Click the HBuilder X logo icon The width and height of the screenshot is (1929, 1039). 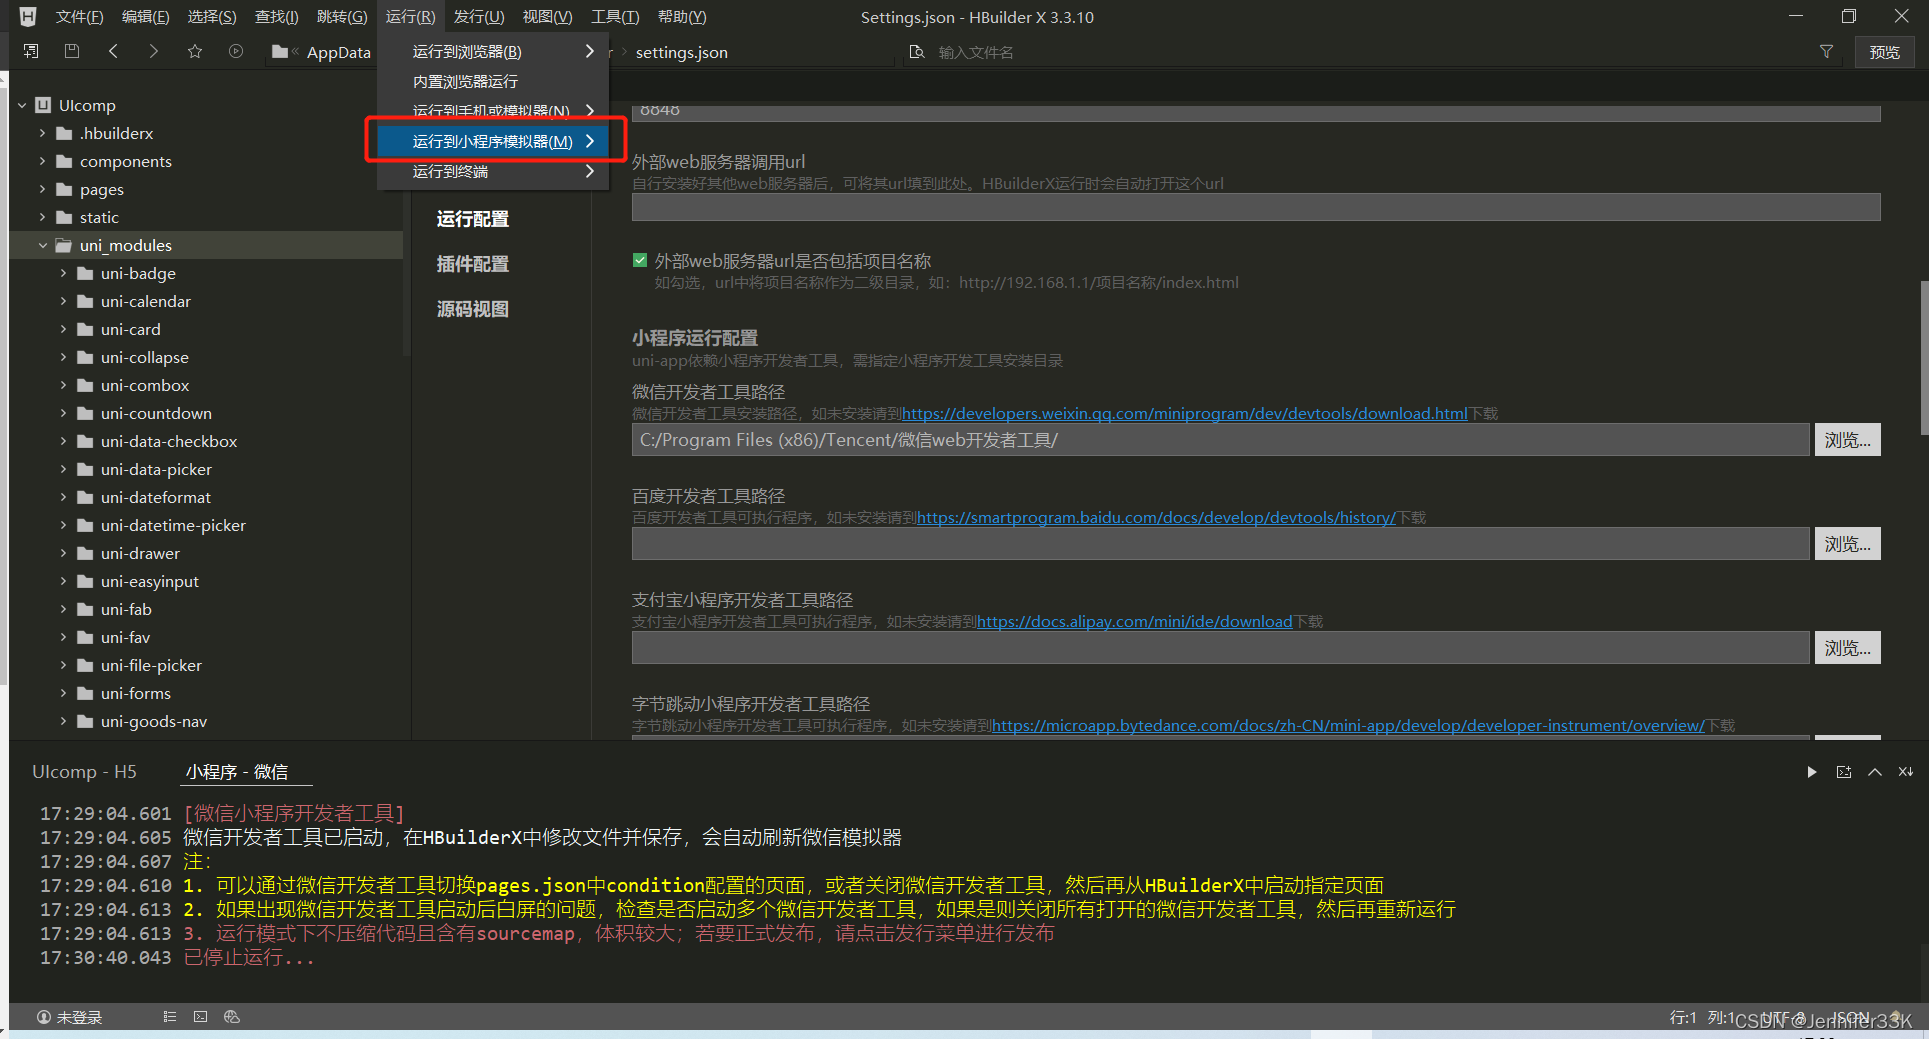coord(28,17)
